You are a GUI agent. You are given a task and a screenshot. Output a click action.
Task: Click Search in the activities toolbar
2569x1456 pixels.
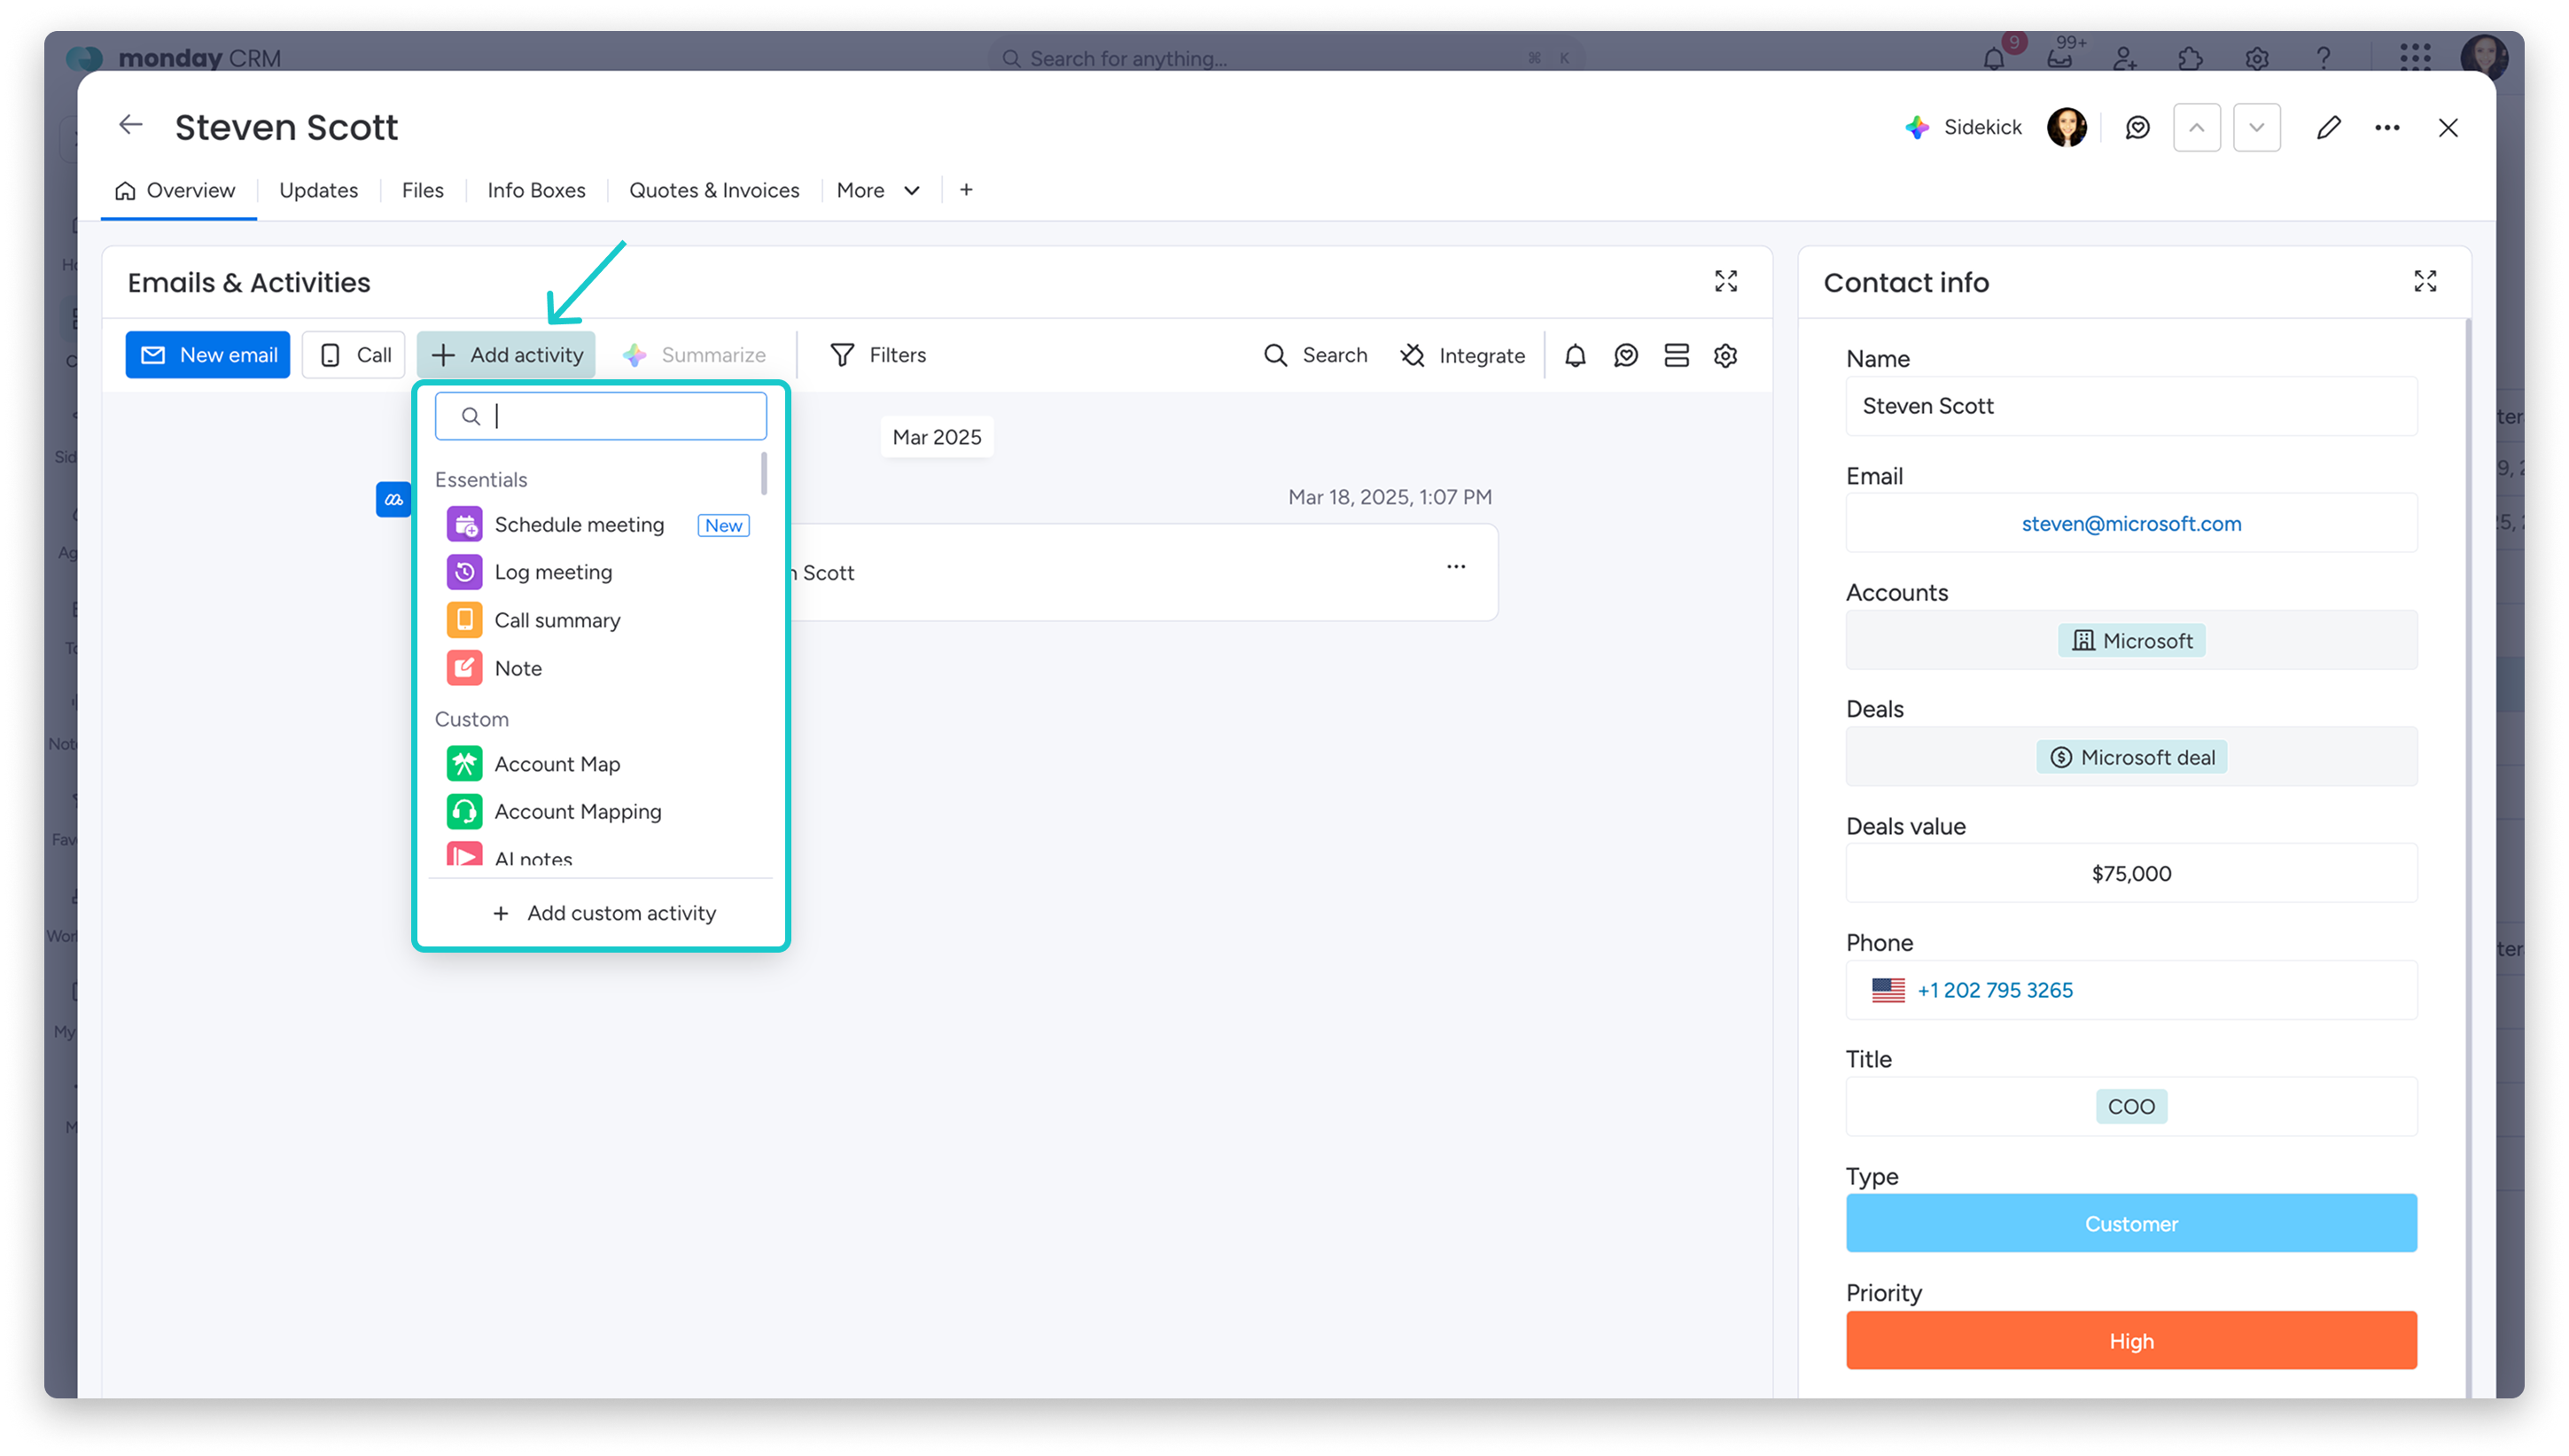pyautogui.click(x=1315, y=355)
